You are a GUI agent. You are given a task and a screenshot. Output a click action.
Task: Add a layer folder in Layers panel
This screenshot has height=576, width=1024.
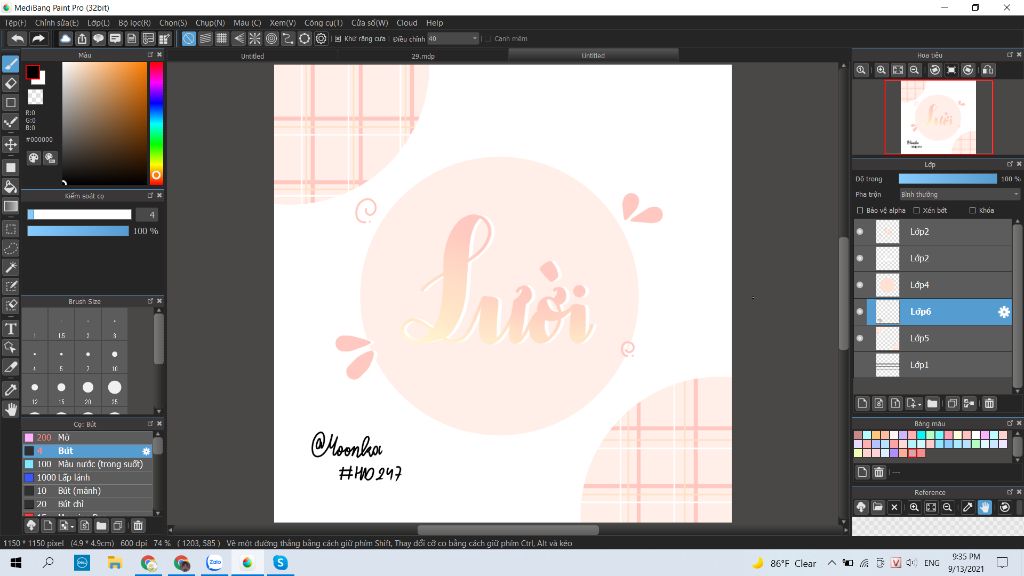coord(932,404)
